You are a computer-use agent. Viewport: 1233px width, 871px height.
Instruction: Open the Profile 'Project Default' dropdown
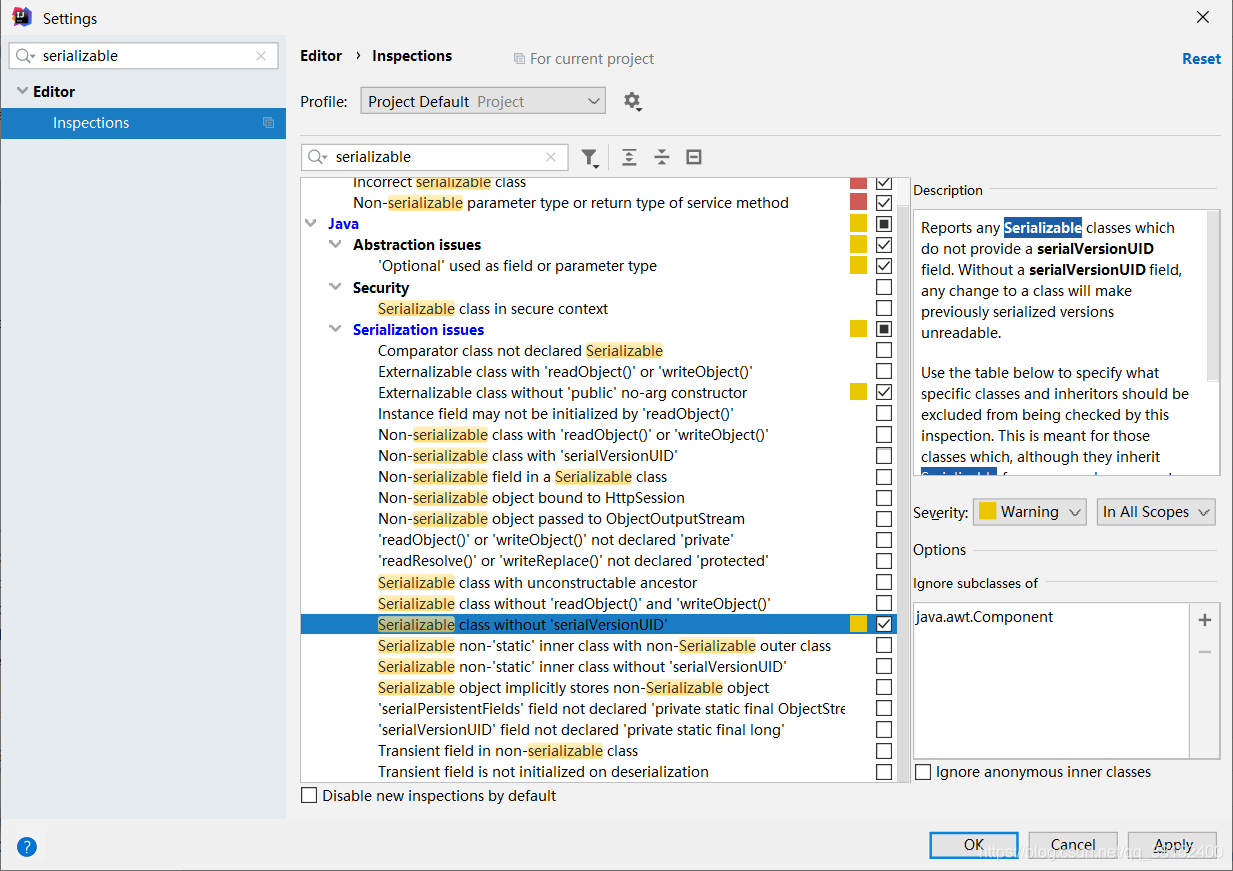point(482,101)
